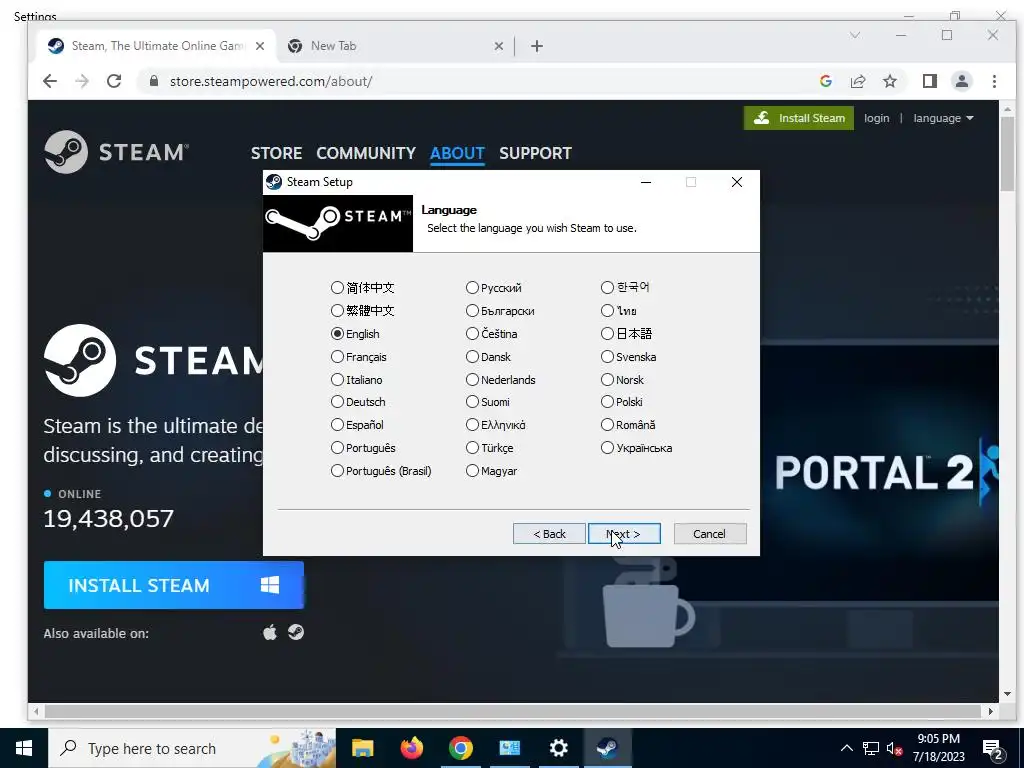1024x768 pixels.
Task: Select Français as Steam language
Action: click(x=337, y=357)
